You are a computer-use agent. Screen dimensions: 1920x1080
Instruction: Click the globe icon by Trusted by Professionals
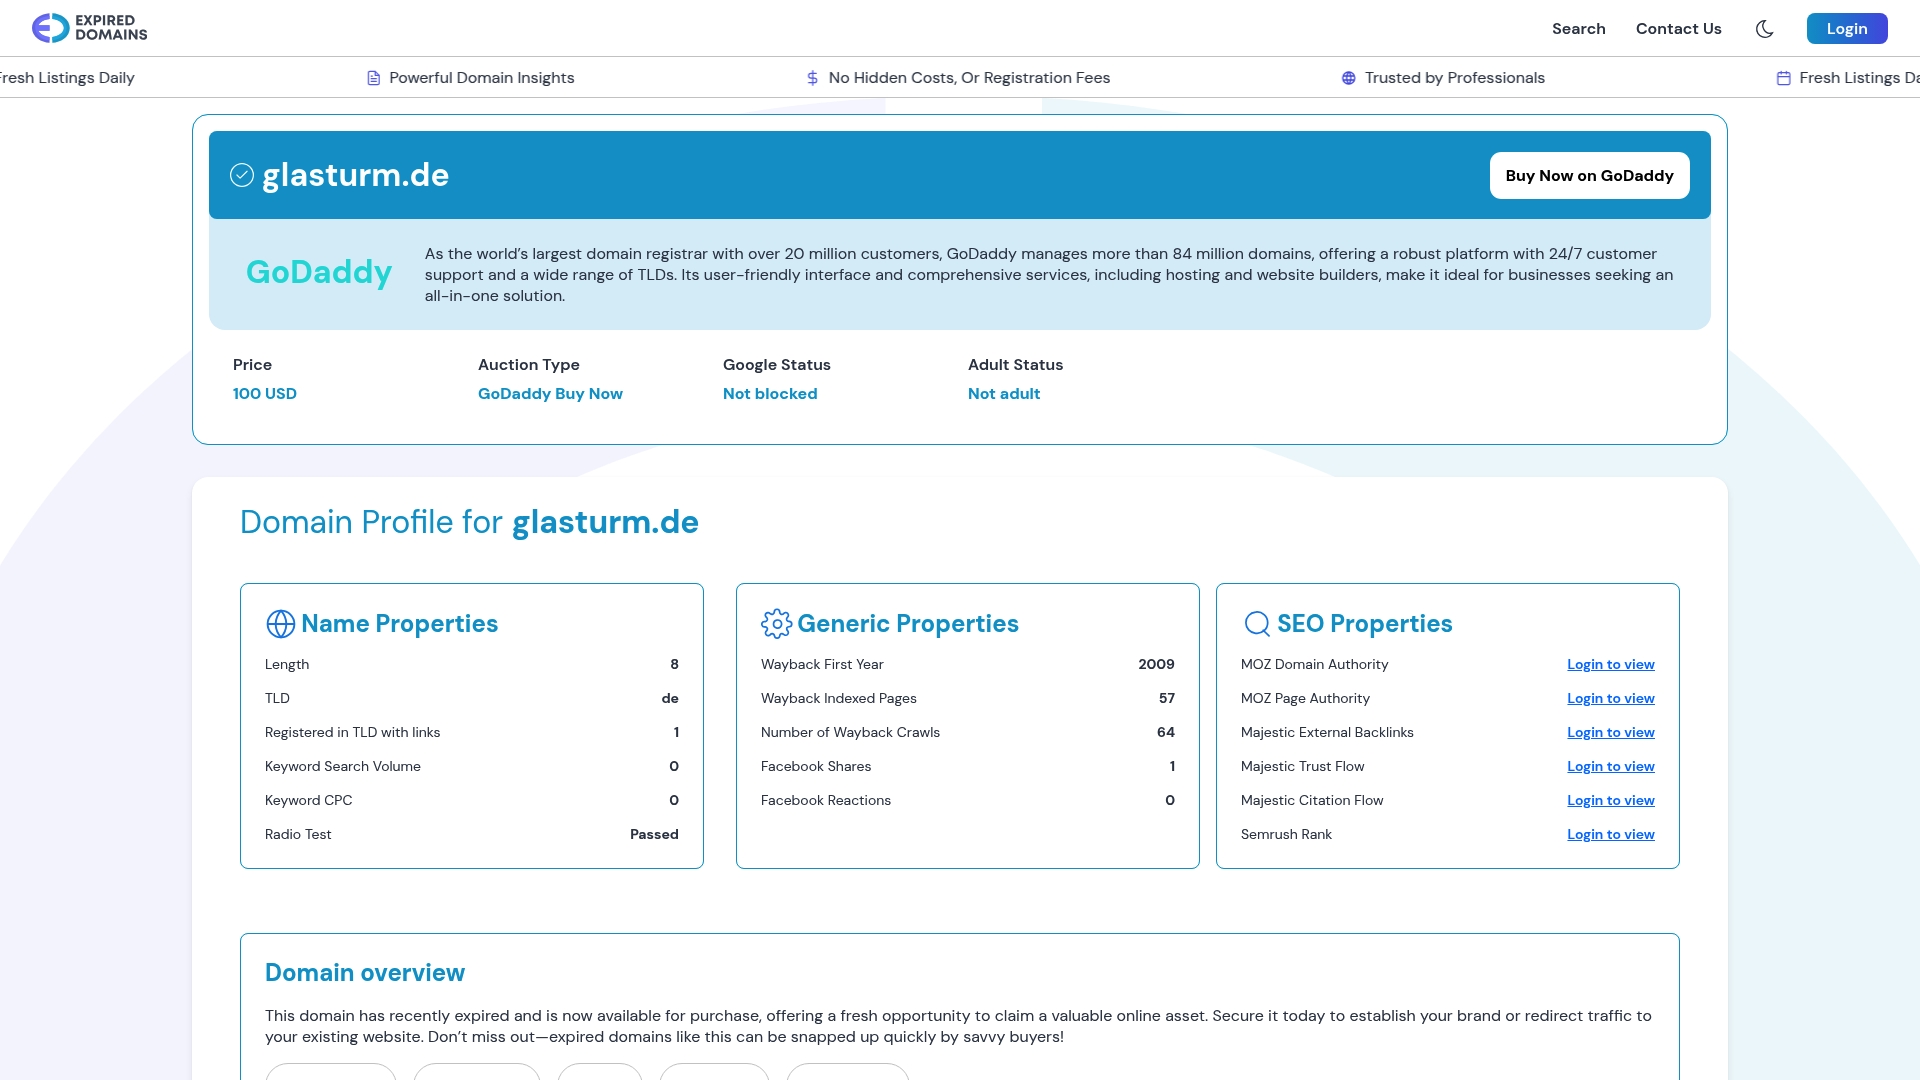click(1349, 78)
